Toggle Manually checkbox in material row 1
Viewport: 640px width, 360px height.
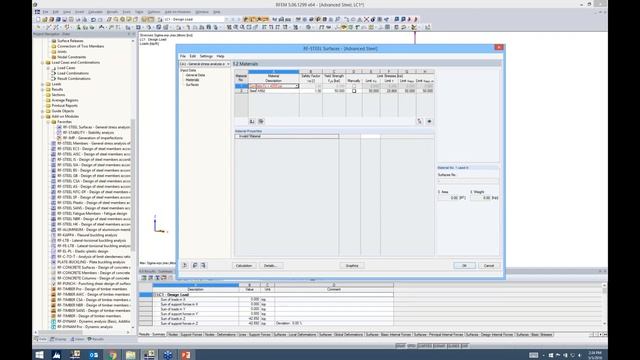point(354,86)
